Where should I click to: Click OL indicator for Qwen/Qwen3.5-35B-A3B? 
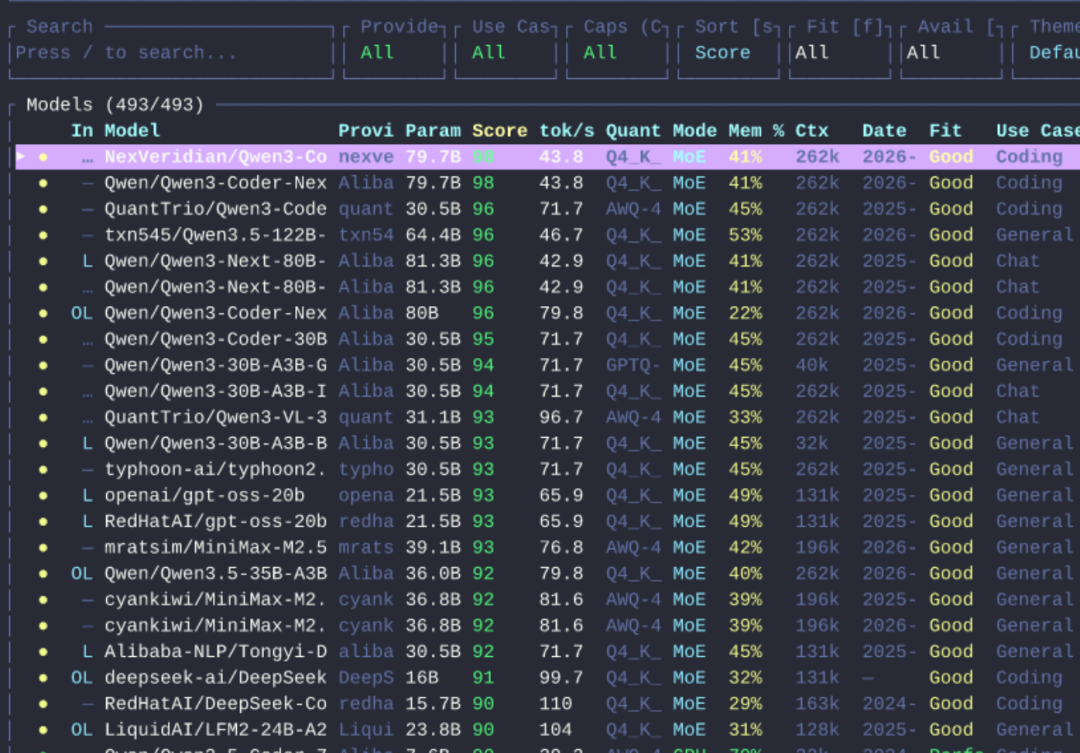[81, 574]
